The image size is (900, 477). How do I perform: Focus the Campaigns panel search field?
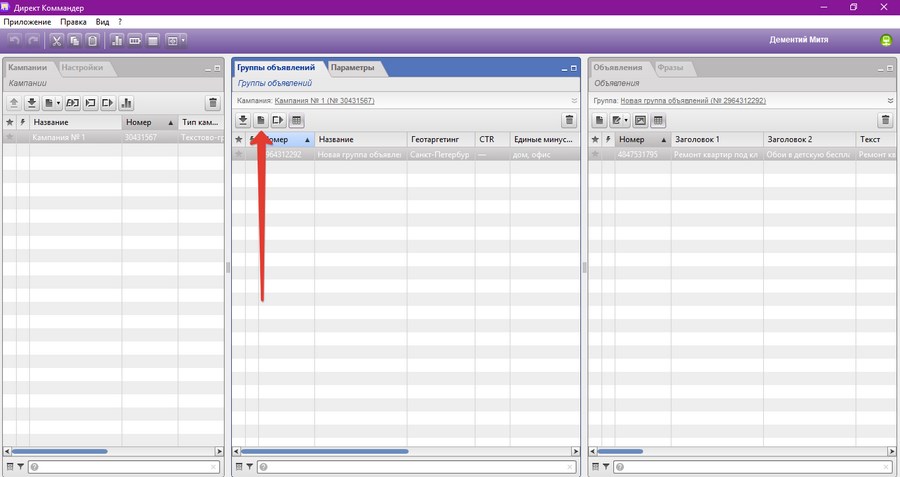click(124, 467)
